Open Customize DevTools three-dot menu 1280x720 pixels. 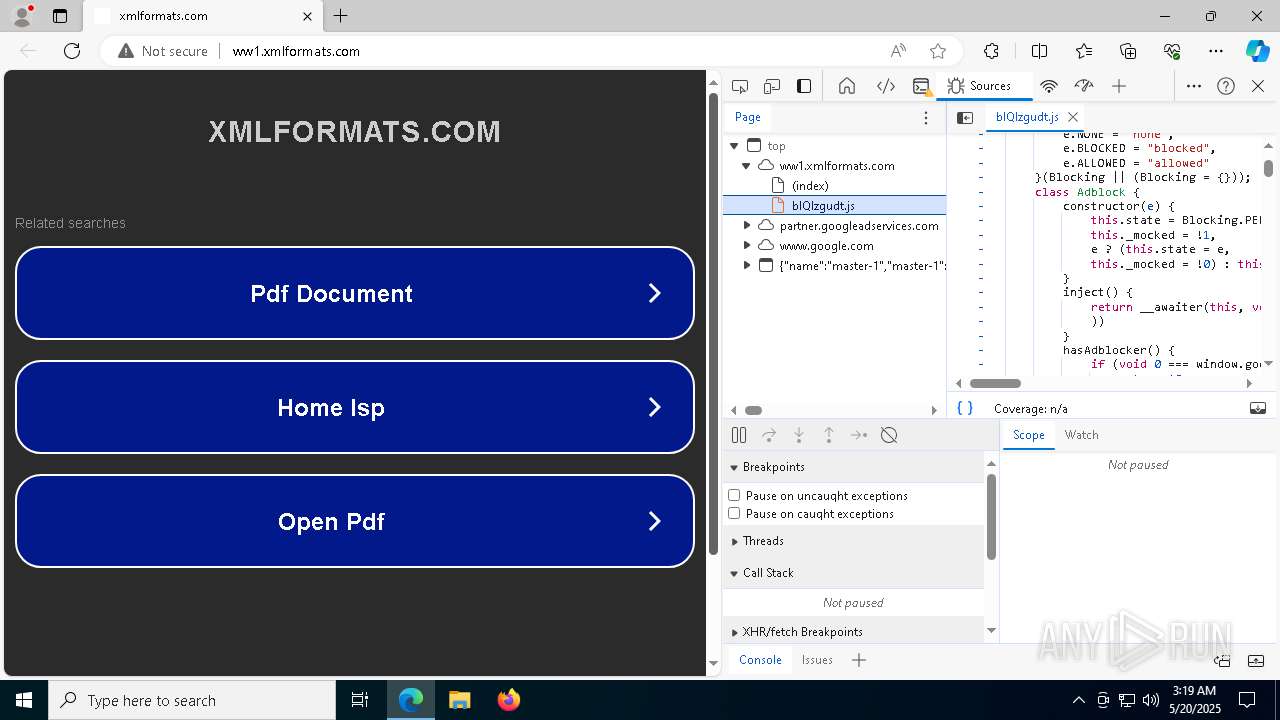pyautogui.click(x=1194, y=86)
